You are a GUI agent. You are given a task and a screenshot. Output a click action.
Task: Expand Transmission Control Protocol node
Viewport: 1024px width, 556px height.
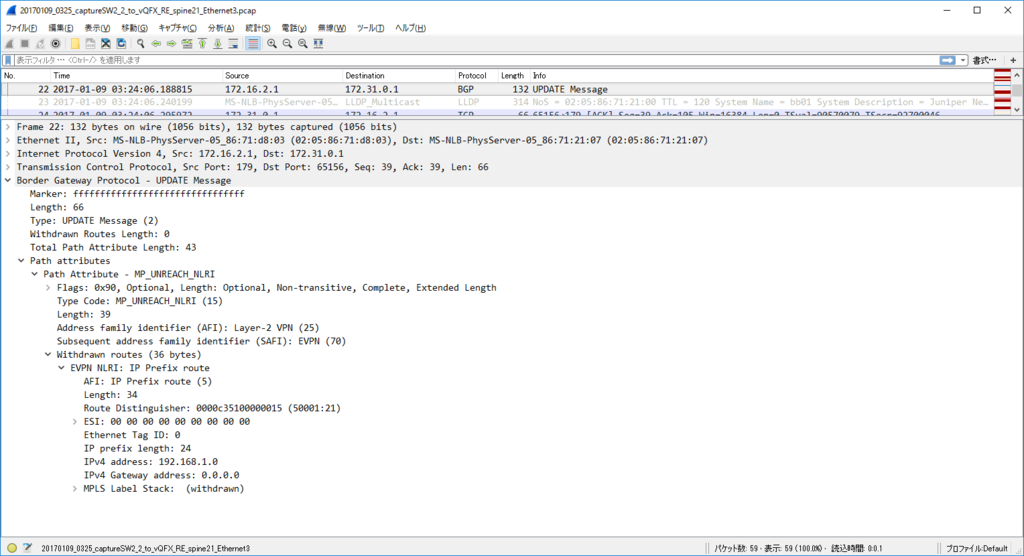click(8, 167)
